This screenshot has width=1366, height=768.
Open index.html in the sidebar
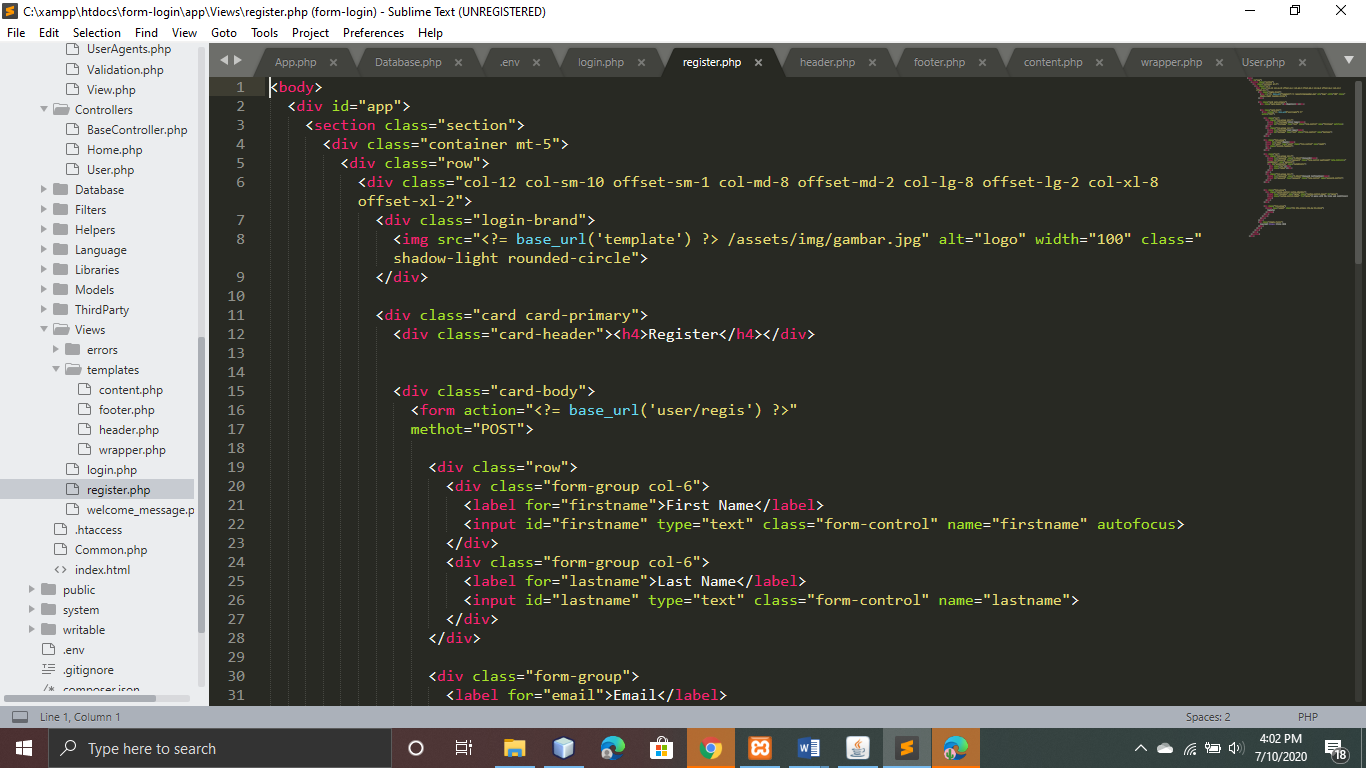[x=102, y=570]
